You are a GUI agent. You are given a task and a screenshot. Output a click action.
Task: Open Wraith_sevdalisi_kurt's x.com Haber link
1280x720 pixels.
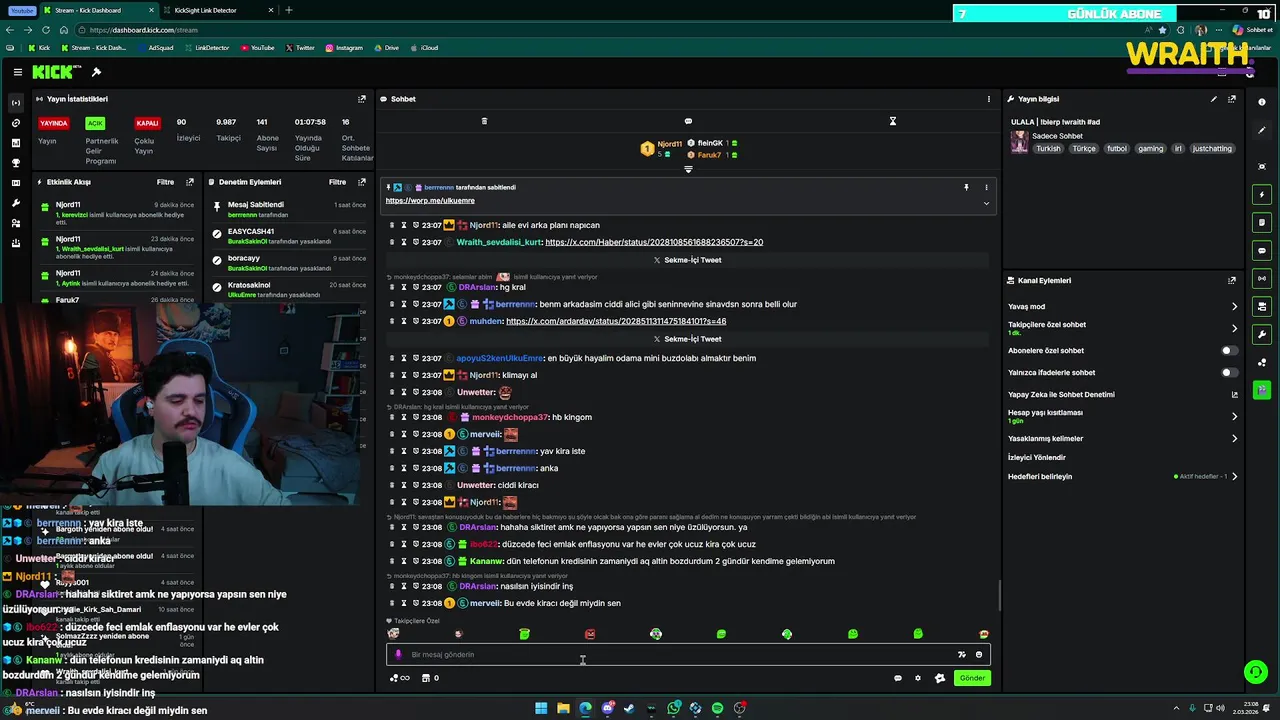654,242
